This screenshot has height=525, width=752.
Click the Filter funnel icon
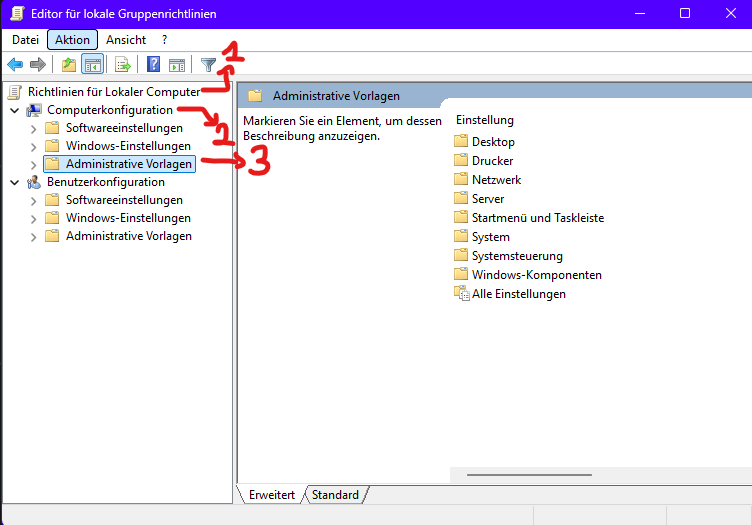click(x=208, y=65)
